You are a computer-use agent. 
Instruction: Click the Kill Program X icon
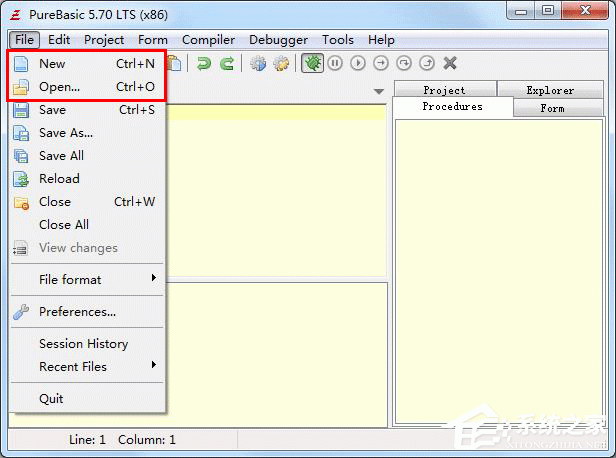450,63
